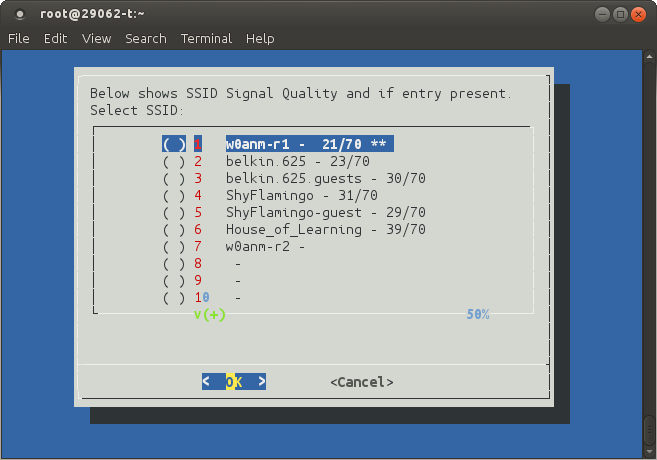Open the Edit menu
The width and height of the screenshot is (657, 460).
pos(55,38)
